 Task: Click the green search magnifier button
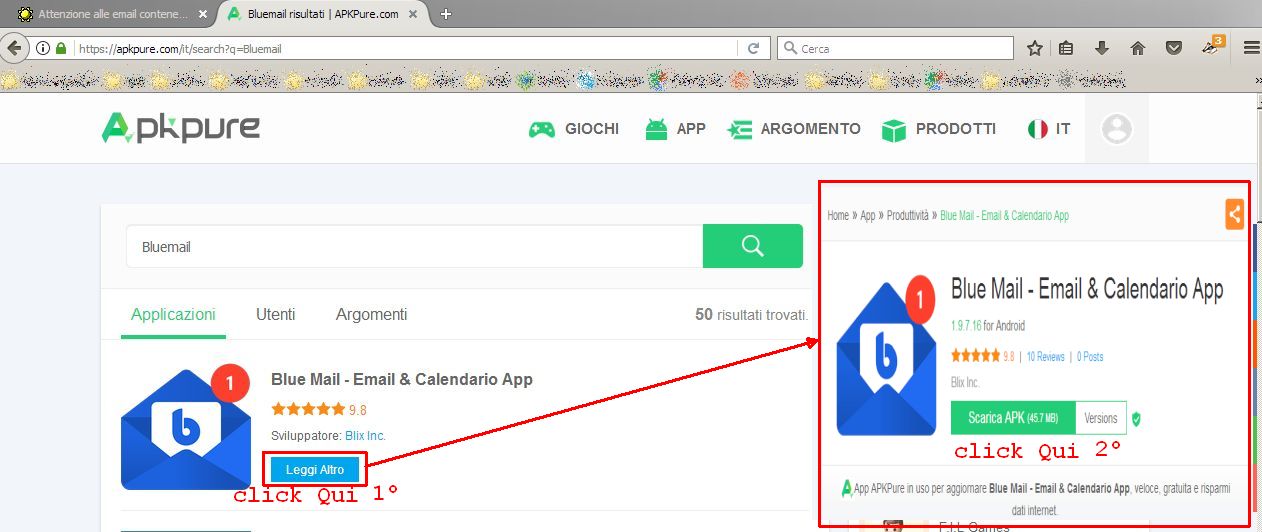(x=753, y=246)
